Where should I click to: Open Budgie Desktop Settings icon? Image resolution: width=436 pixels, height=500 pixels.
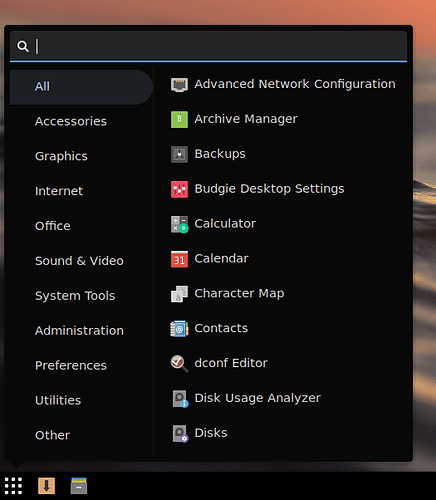[179, 189]
